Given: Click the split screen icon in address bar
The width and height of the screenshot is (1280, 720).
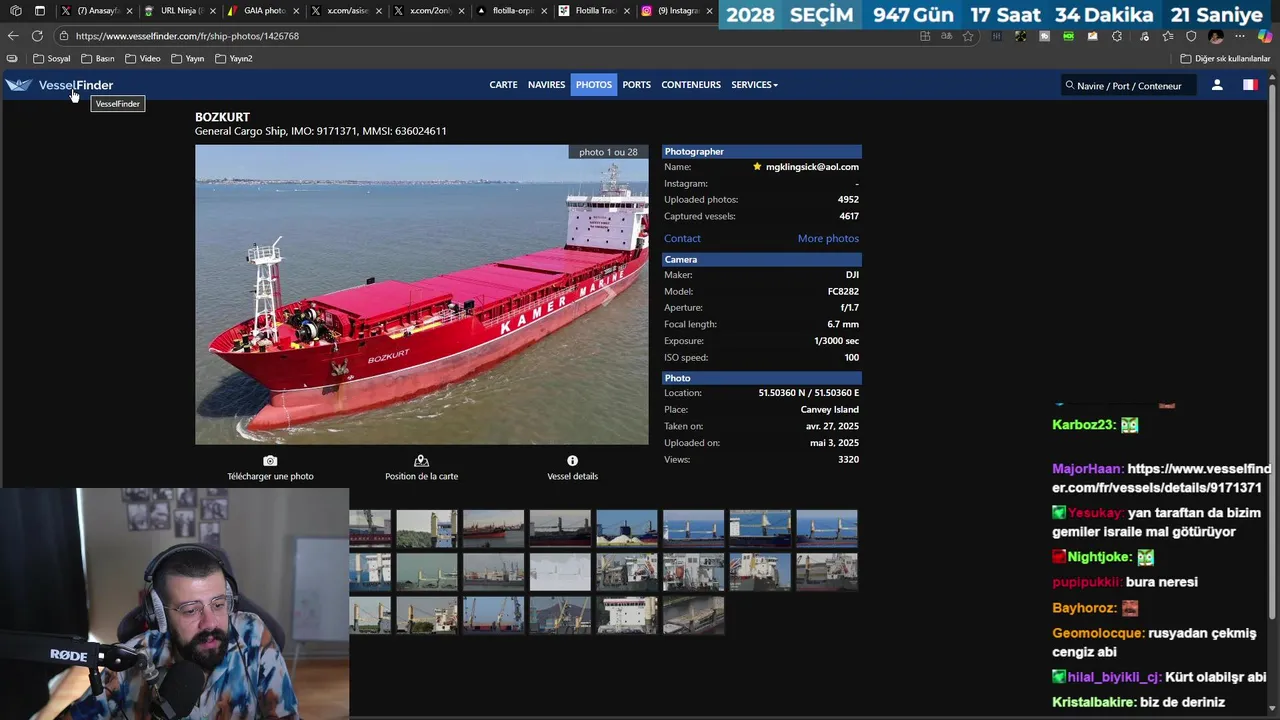Looking at the screenshot, I should [925, 36].
